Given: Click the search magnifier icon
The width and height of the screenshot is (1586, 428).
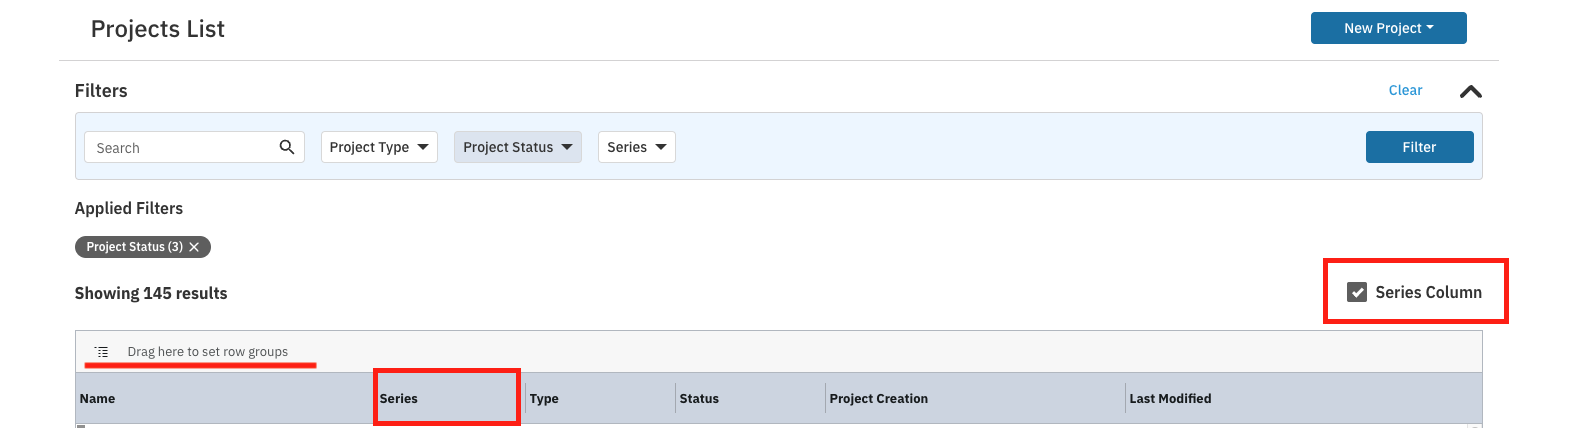Looking at the screenshot, I should pyautogui.click(x=287, y=147).
